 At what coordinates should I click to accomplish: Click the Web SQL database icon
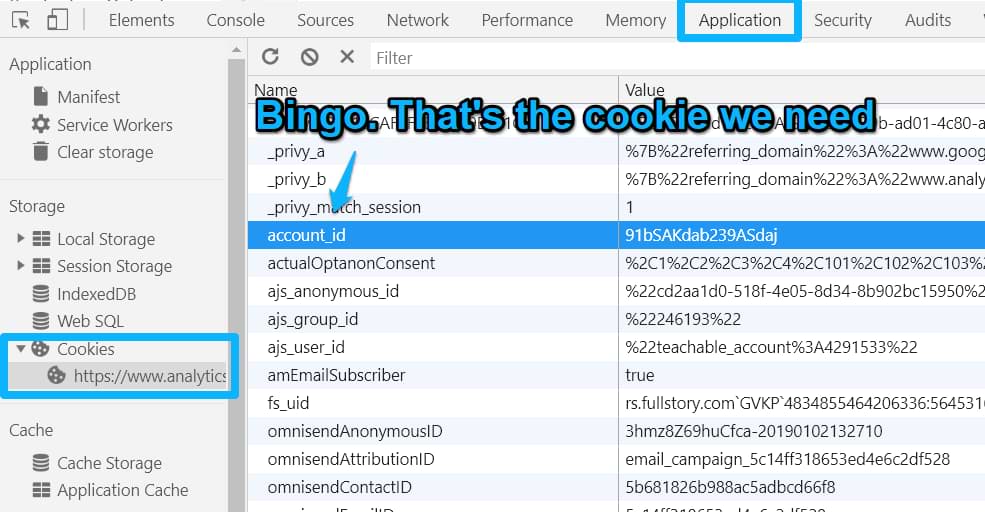[x=41, y=321]
